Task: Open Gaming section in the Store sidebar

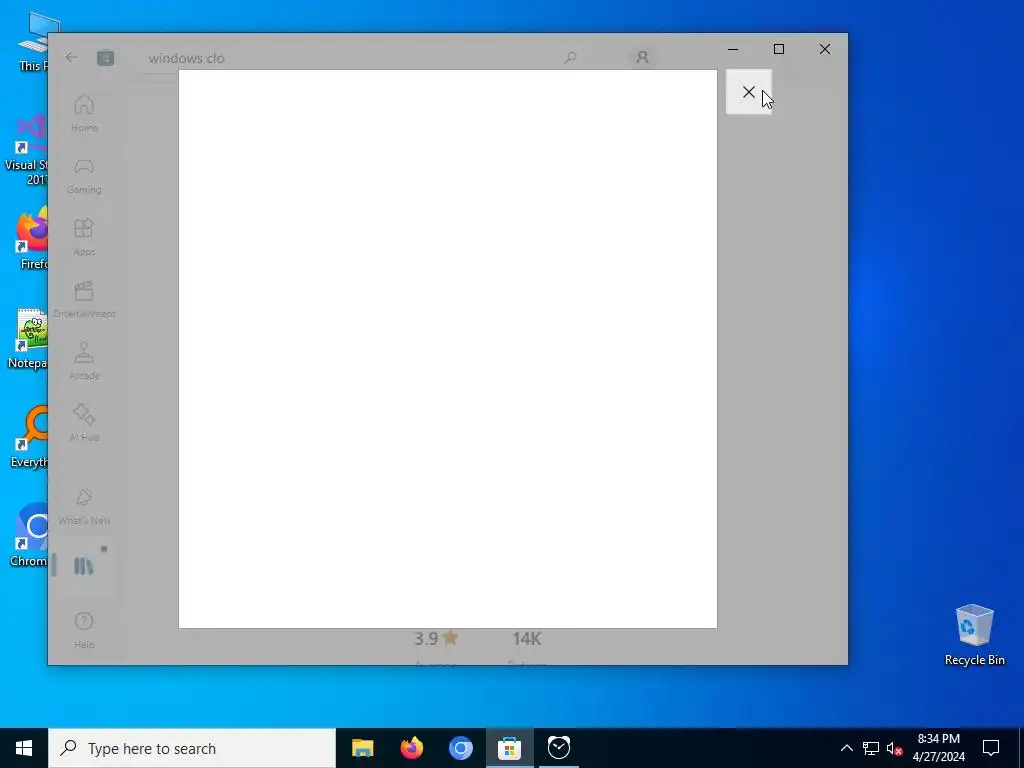Action: (x=84, y=176)
